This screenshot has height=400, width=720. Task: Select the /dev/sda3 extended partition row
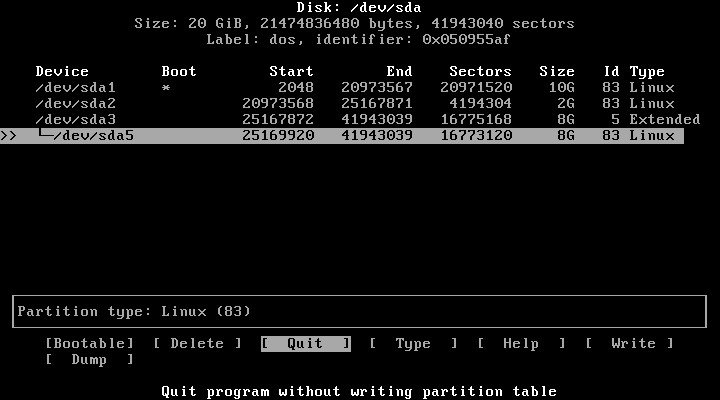point(367,119)
